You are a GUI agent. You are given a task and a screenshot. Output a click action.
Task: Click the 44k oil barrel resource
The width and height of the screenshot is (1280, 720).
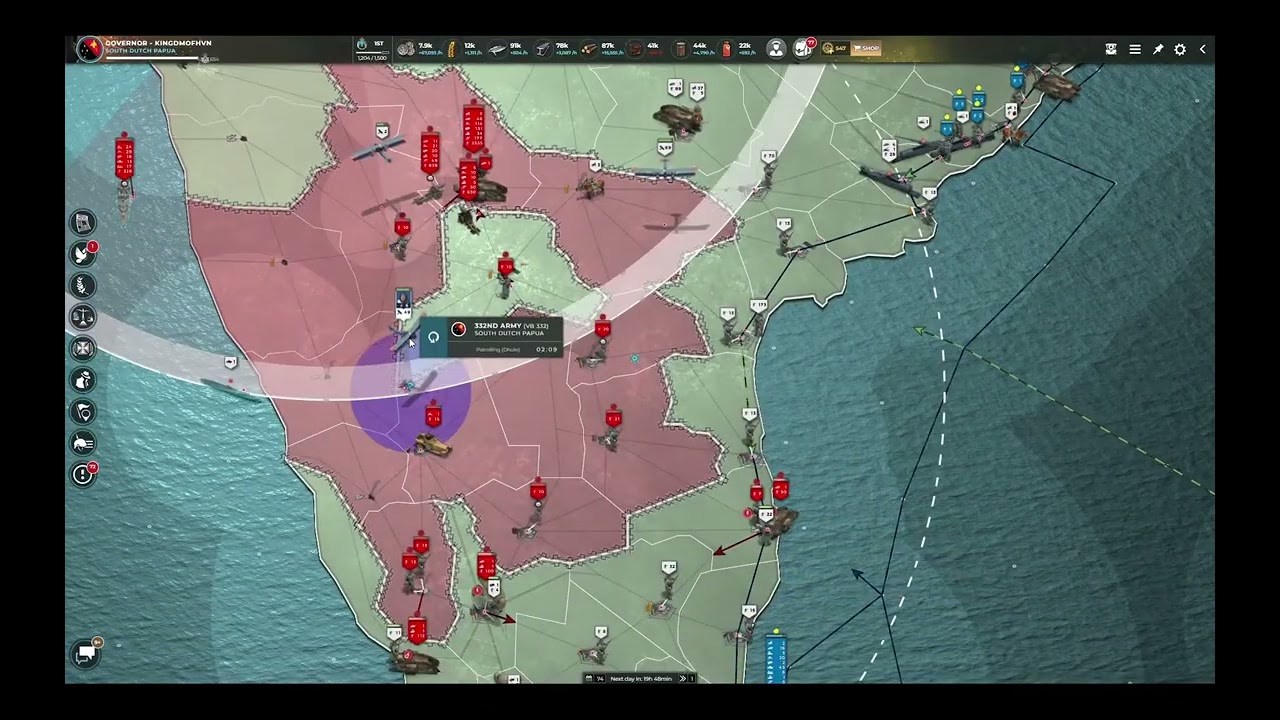(681, 48)
